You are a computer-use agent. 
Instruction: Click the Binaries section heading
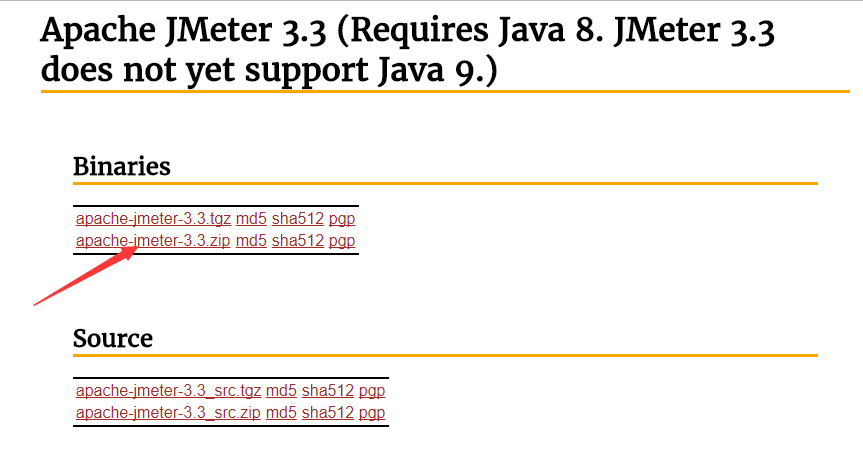(122, 166)
